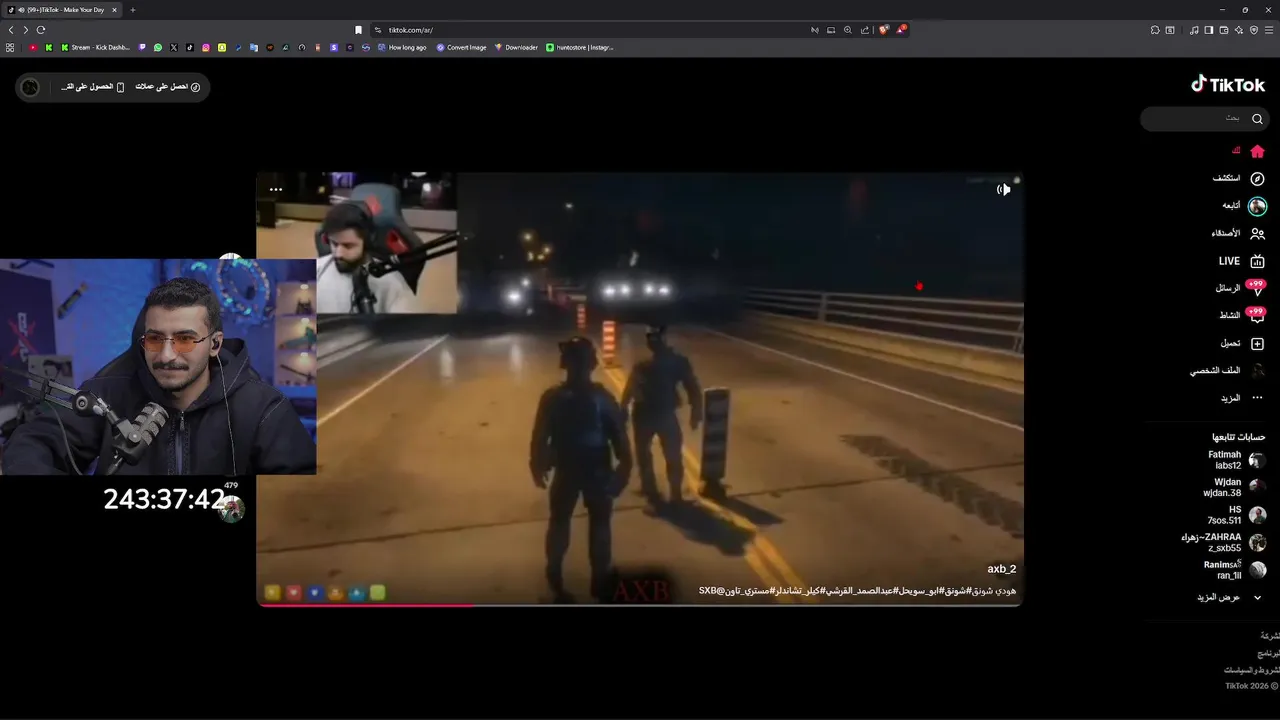Viewport: 1280px width, 720px height.
Task: Open the Brave Wallet icon
Action: [1224, 30]
